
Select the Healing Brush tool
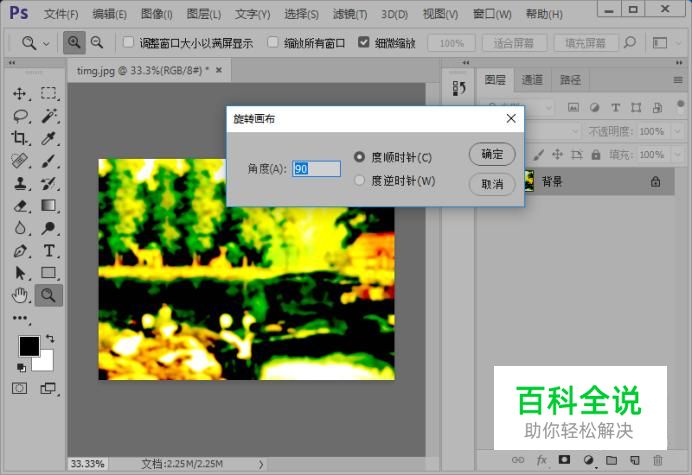pyautogui.click(x=19, y=161)
